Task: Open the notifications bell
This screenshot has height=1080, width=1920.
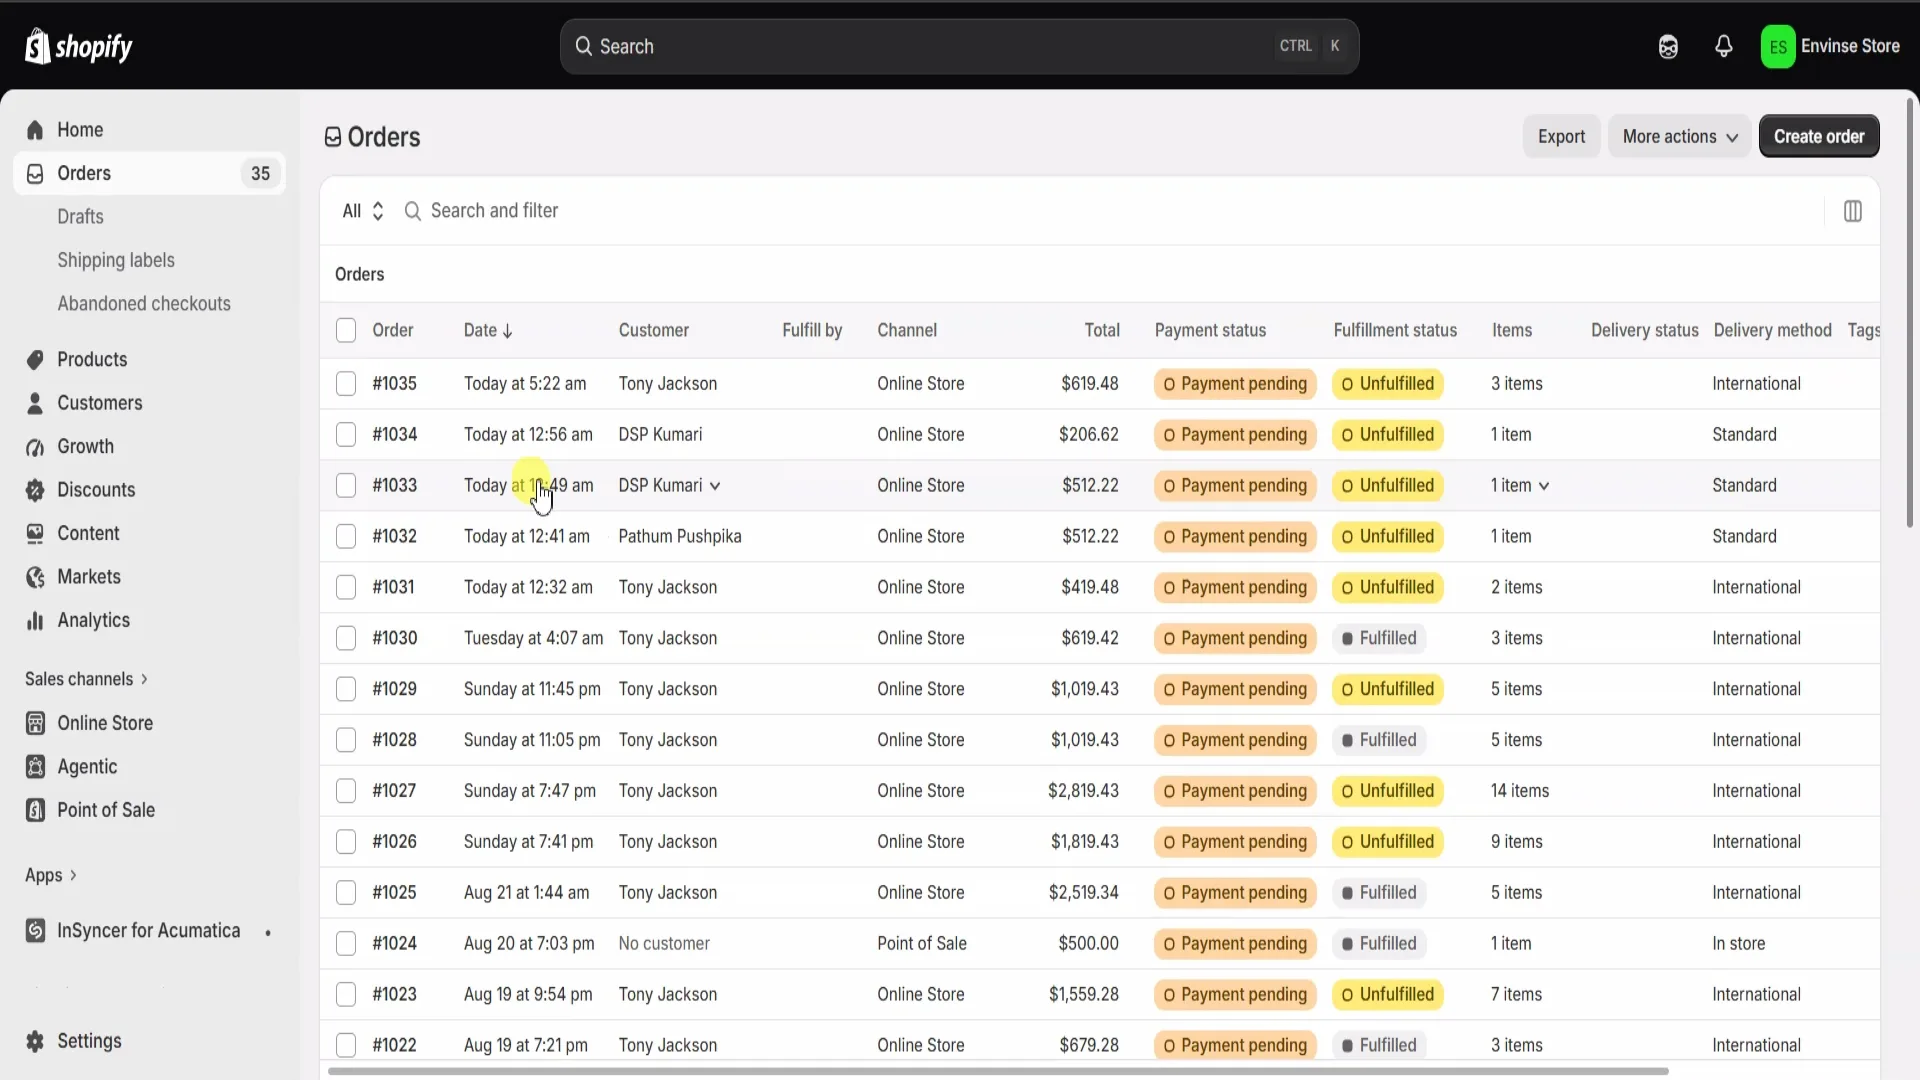Action: pos(1724,46)
